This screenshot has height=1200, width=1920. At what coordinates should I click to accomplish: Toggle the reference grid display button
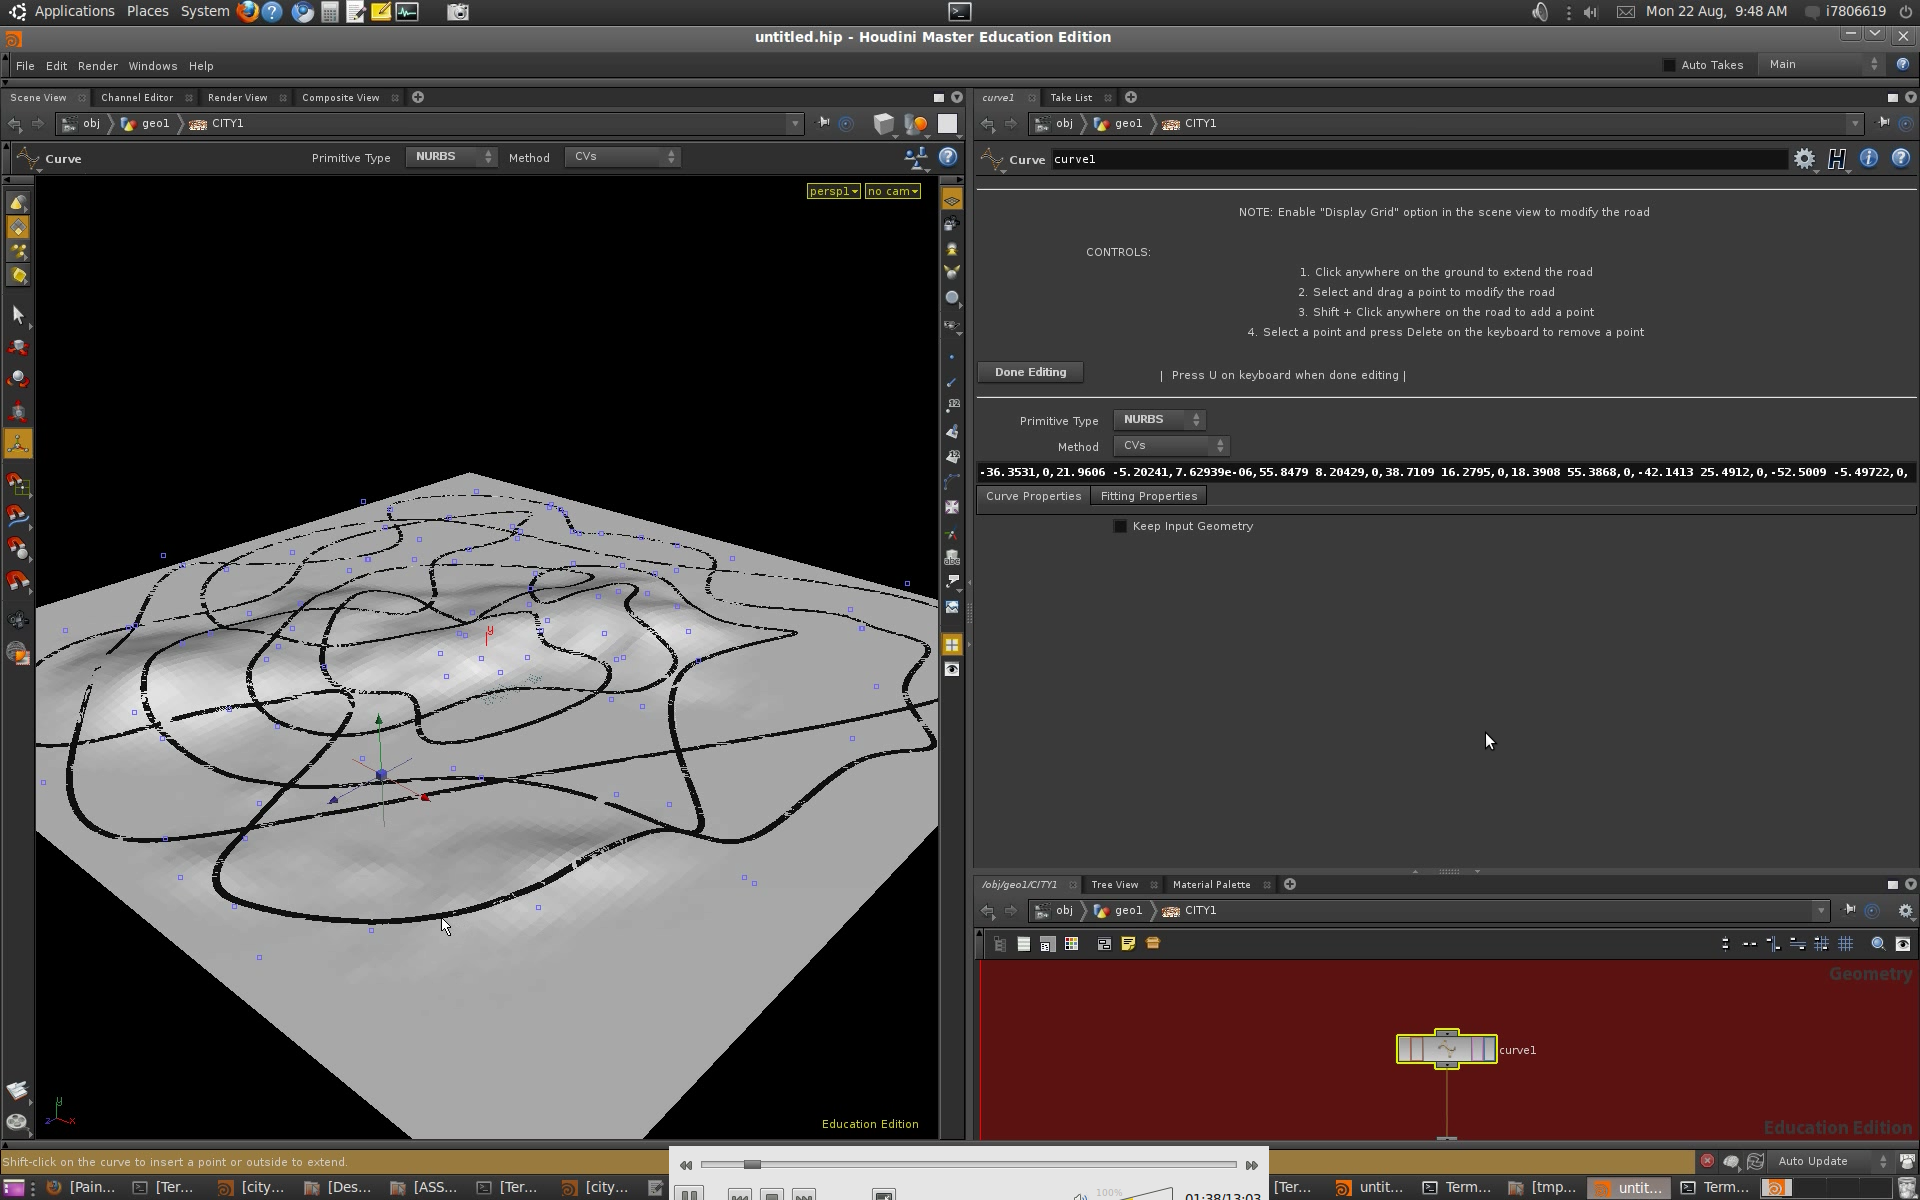[952, 200]
